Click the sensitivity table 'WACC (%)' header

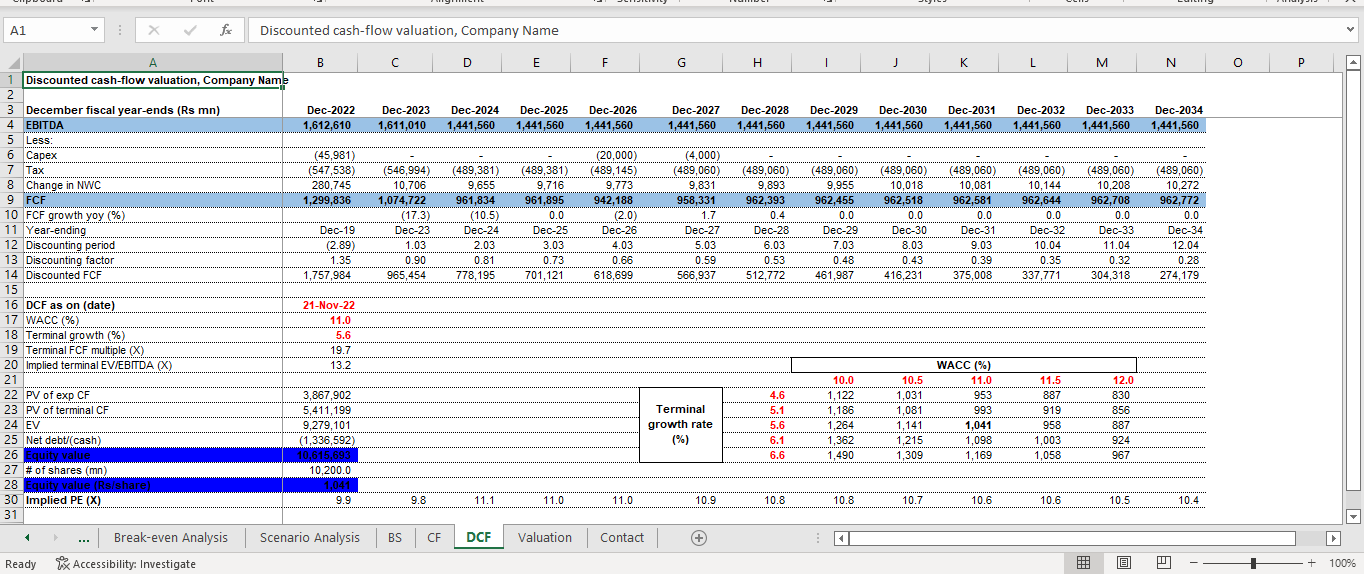click(964, 365)
